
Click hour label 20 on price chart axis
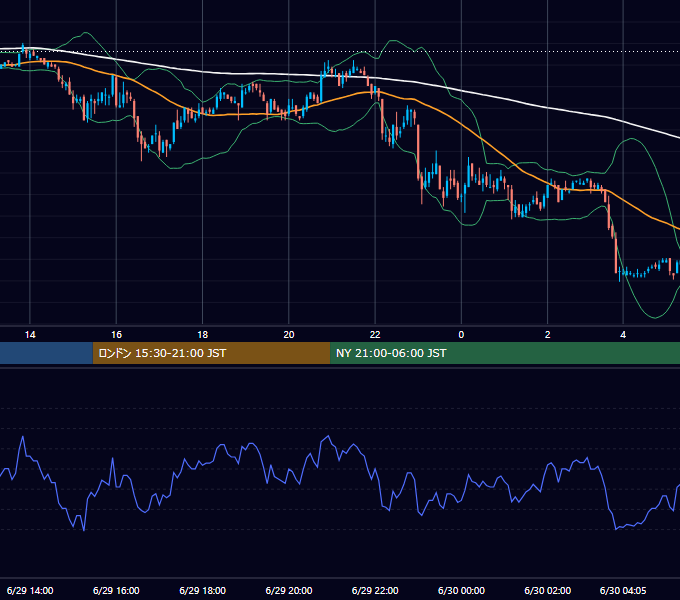(289, 335)
